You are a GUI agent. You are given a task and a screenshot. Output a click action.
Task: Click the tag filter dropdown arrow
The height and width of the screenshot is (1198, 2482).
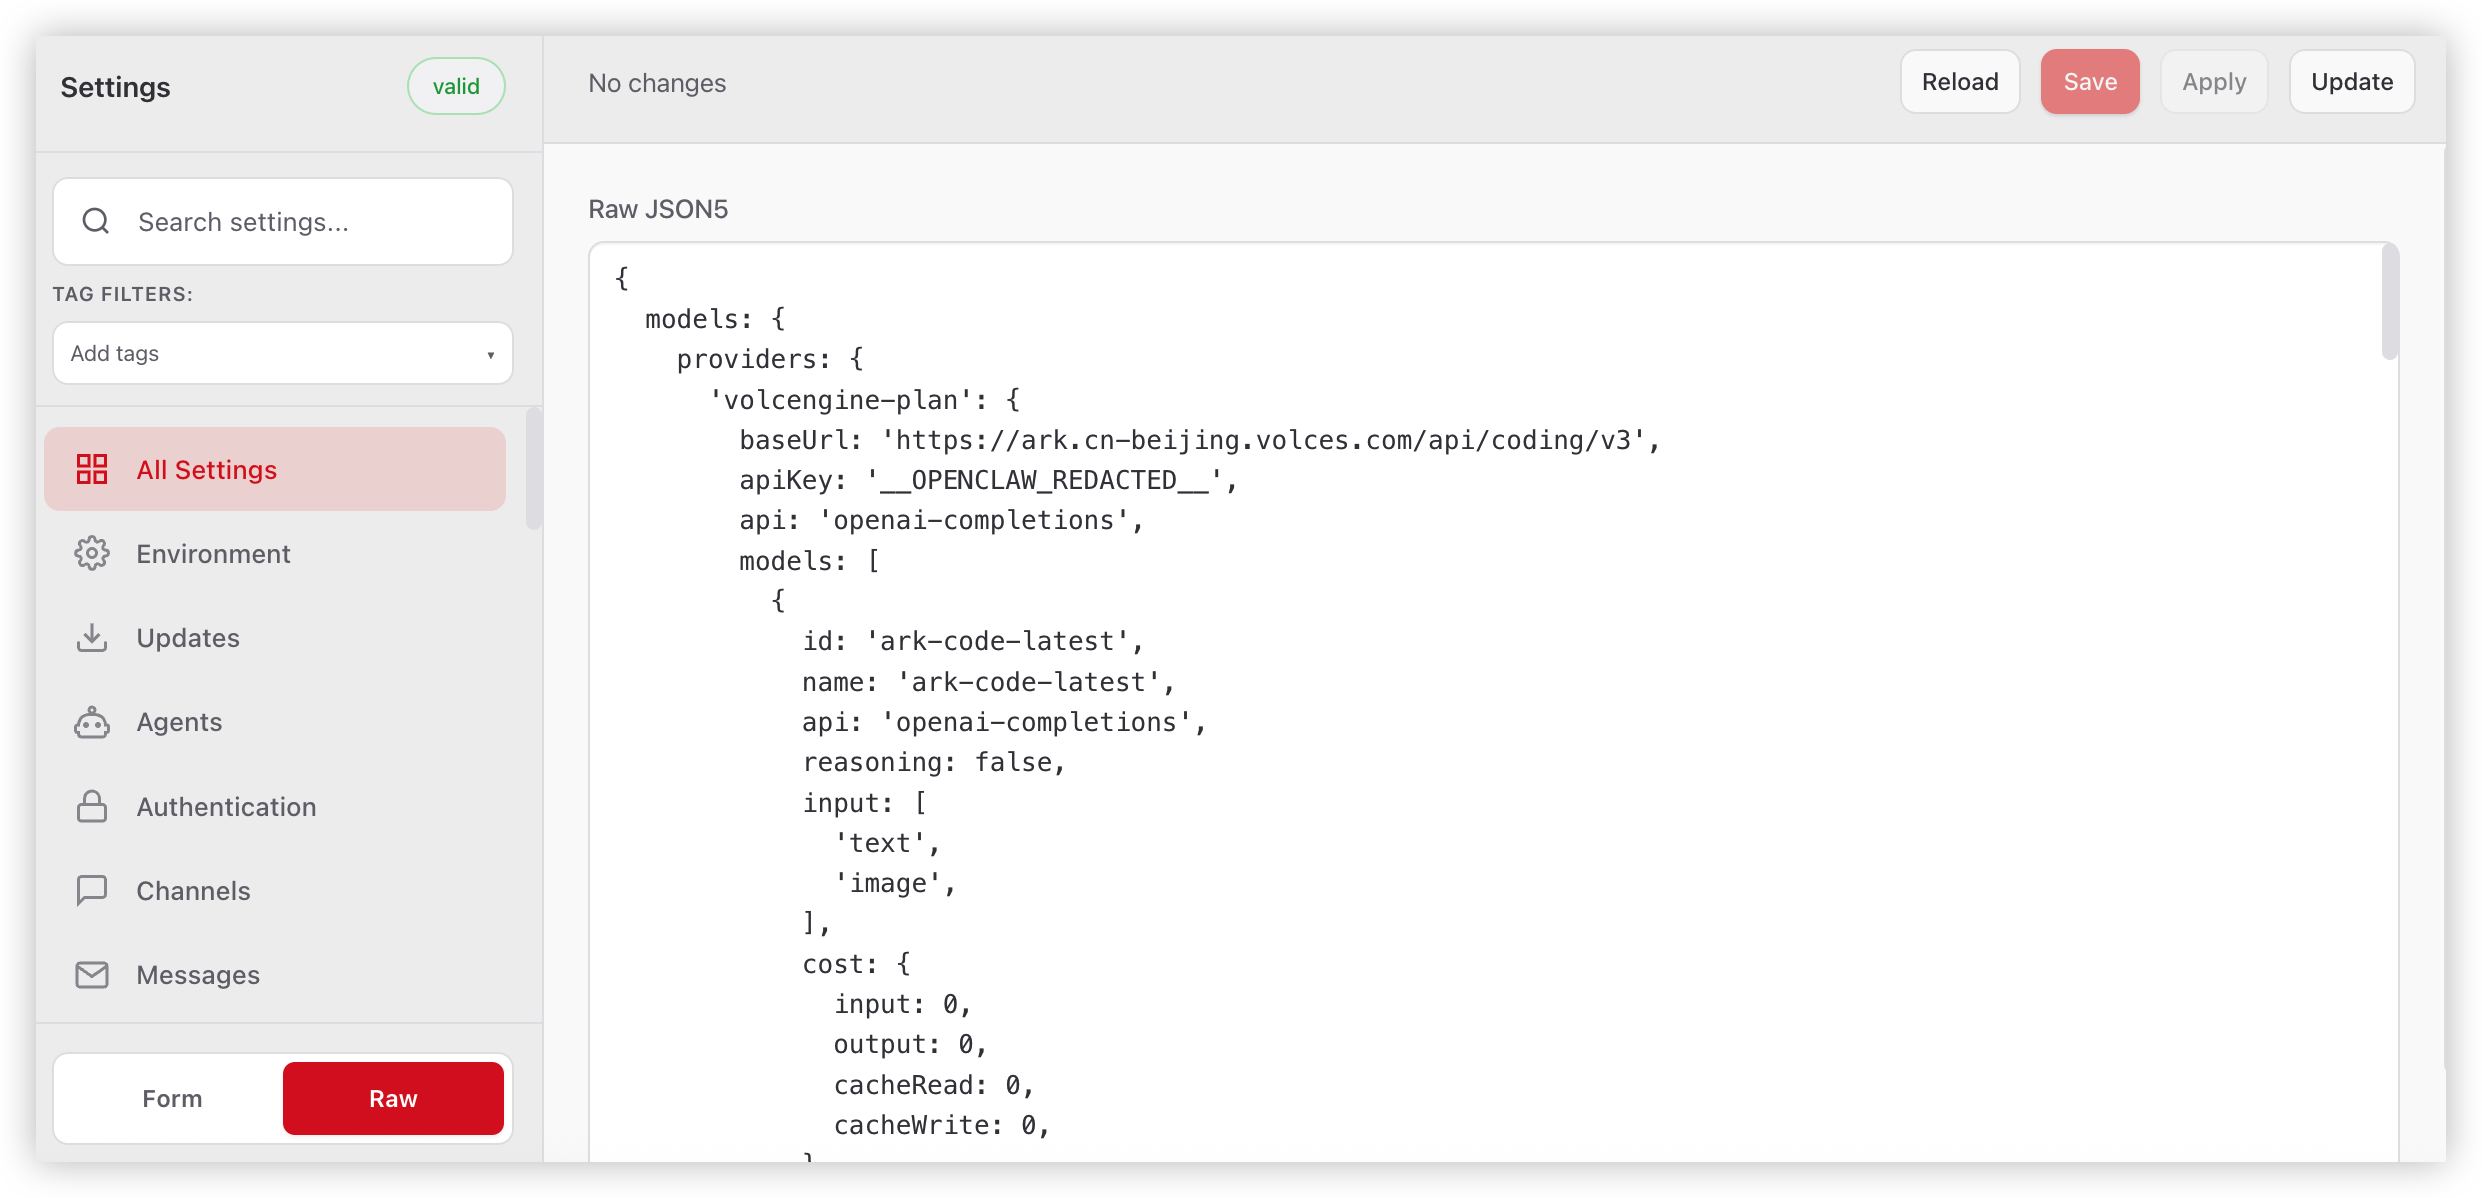click(490, 355)
